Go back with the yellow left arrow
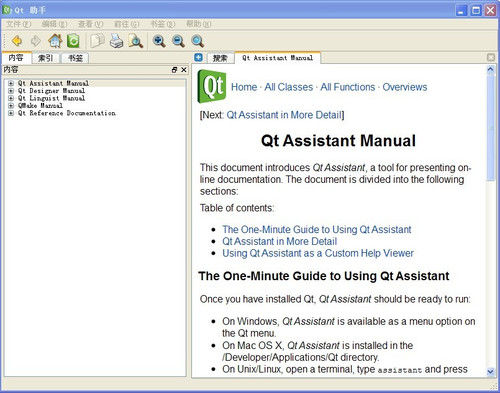Screen dimensions: 500x393 pos(17,41)
